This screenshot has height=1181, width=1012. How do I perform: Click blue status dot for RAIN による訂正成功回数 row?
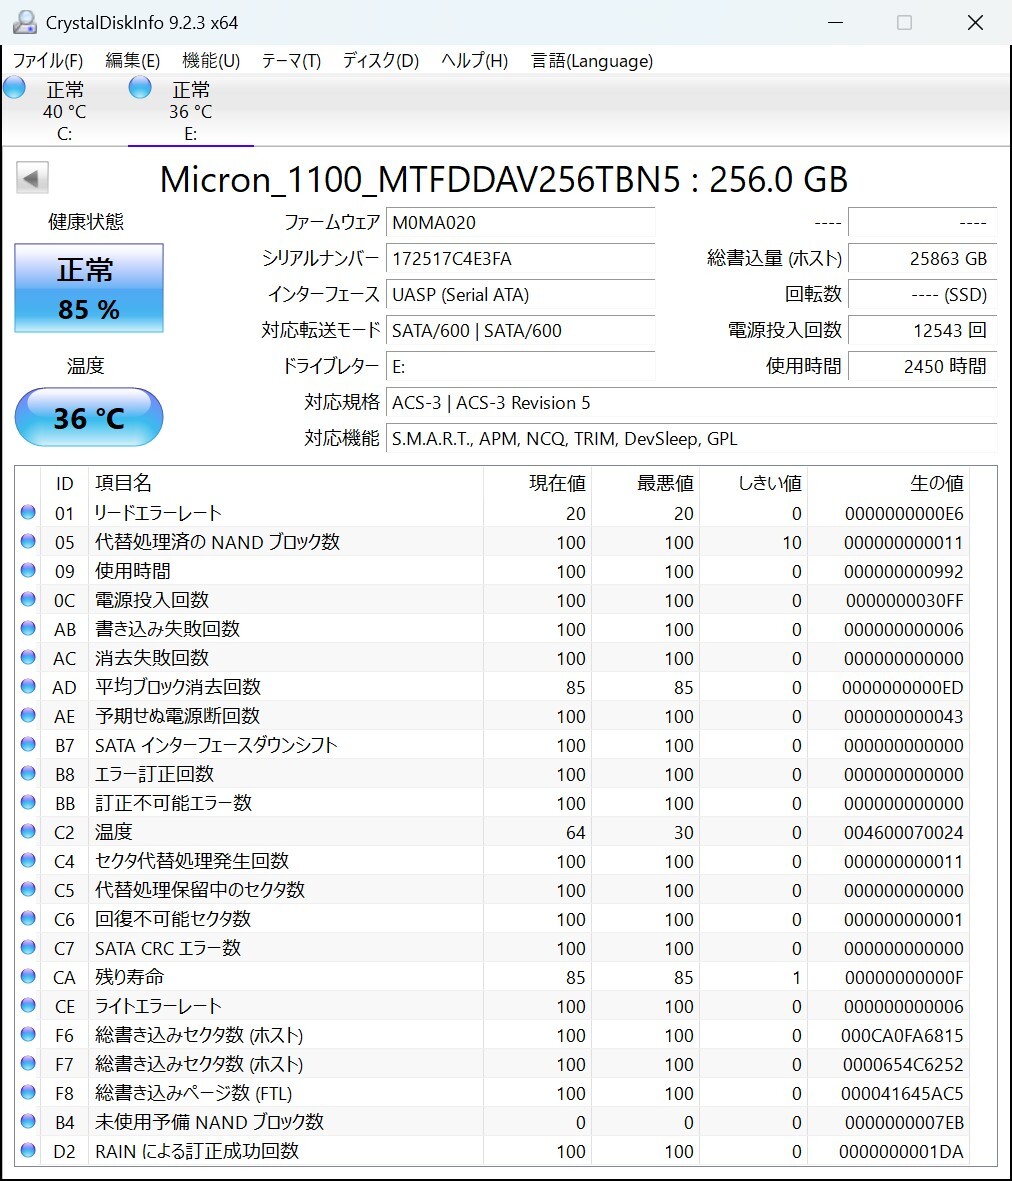coord(28,1151)
